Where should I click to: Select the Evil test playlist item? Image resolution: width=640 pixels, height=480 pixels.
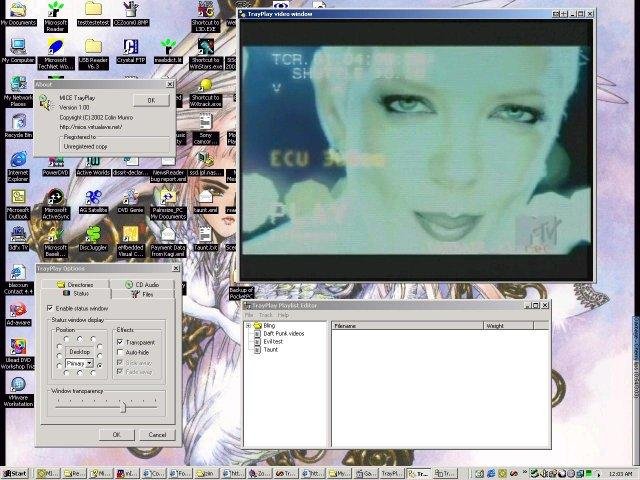(273, 342)
